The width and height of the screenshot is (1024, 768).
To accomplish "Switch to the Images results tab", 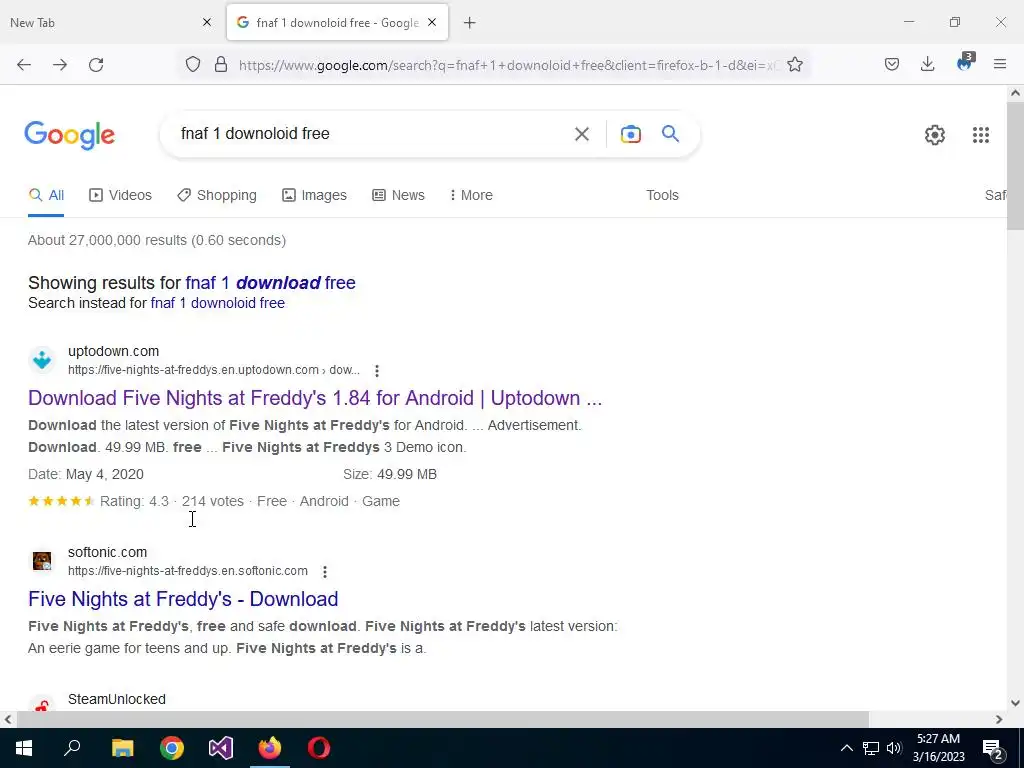I will click(314, 195).
